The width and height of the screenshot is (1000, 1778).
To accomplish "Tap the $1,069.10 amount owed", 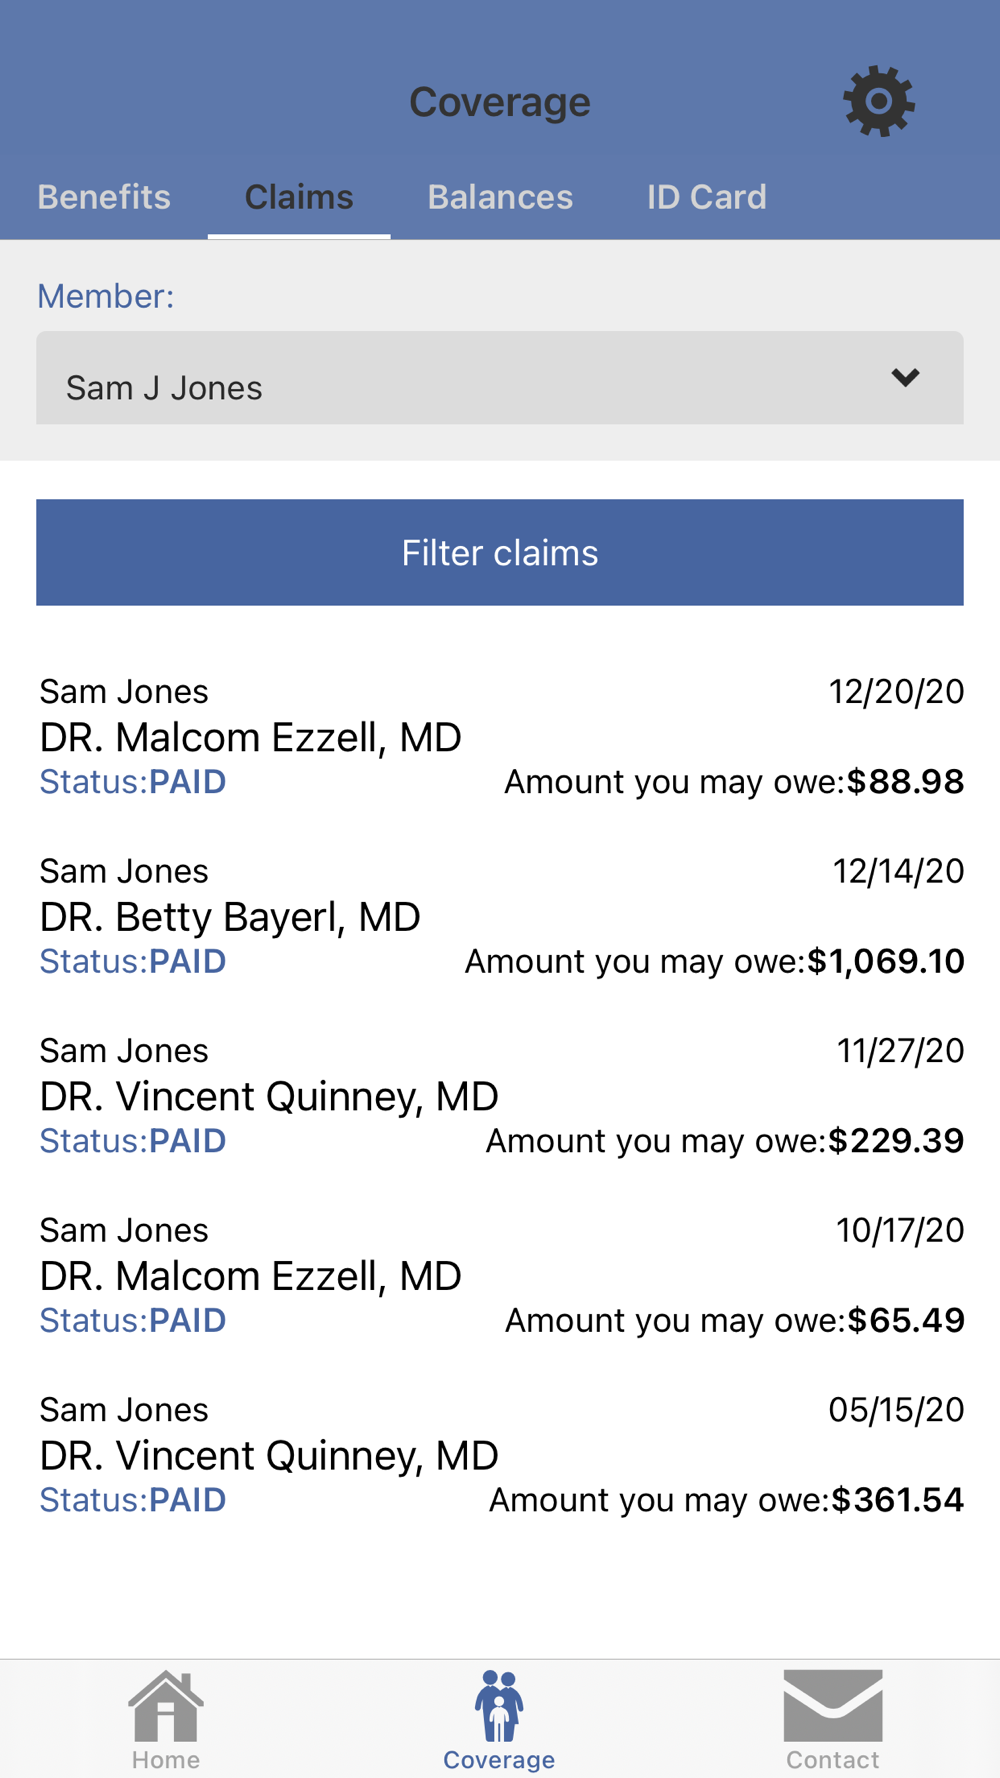I will coord(886,962).
